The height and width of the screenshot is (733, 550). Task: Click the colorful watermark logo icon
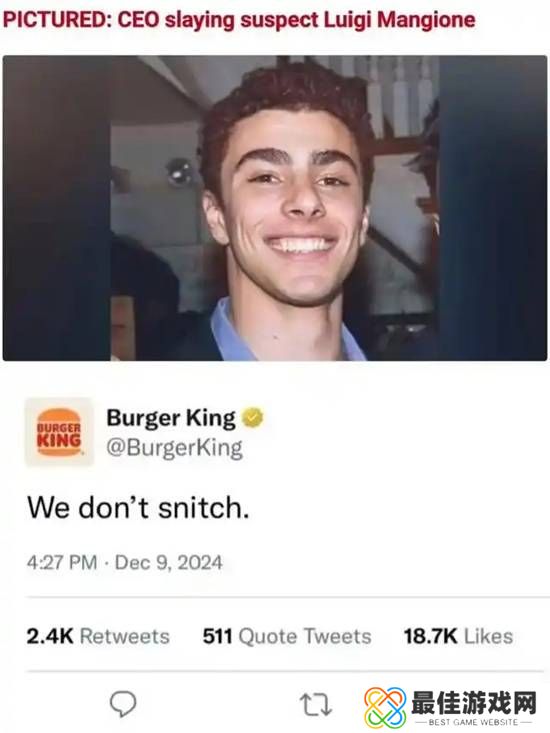[386, 707]
